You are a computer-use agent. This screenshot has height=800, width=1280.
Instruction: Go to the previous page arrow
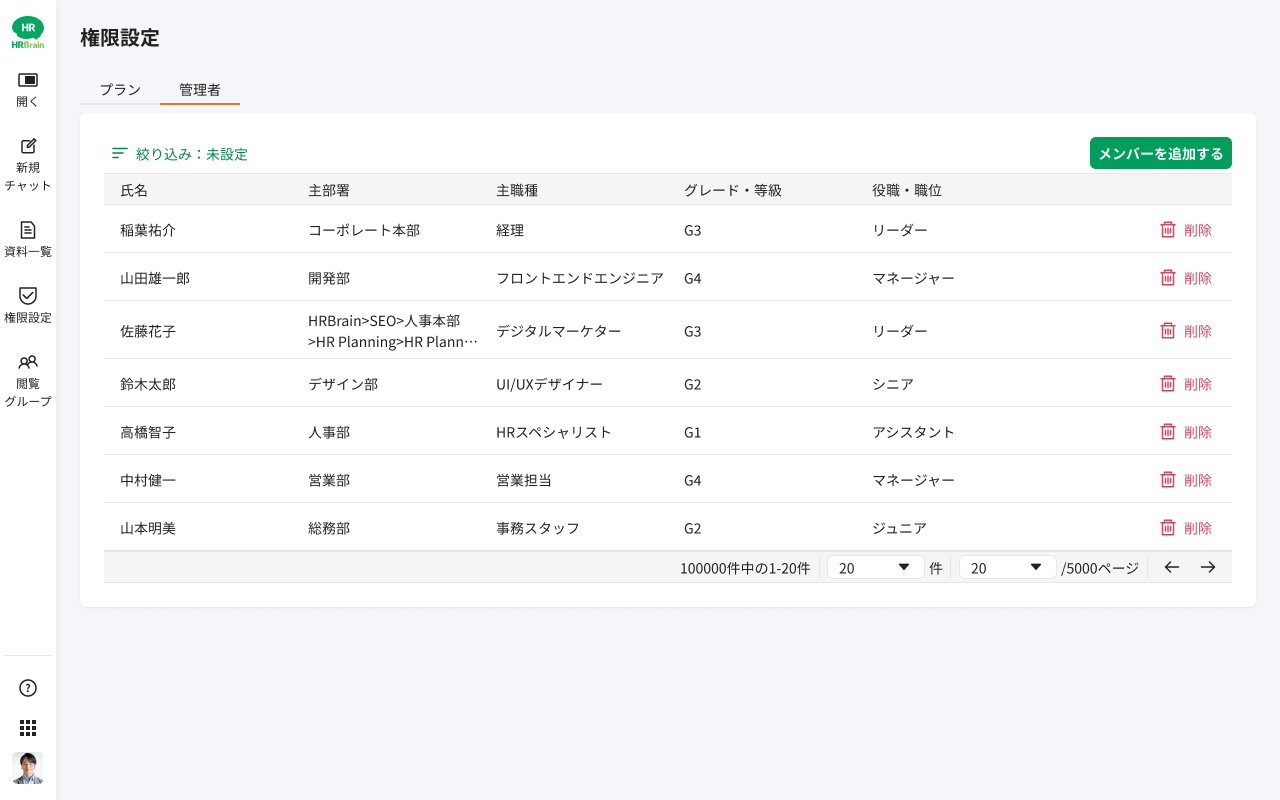[x=1172, y=567]
